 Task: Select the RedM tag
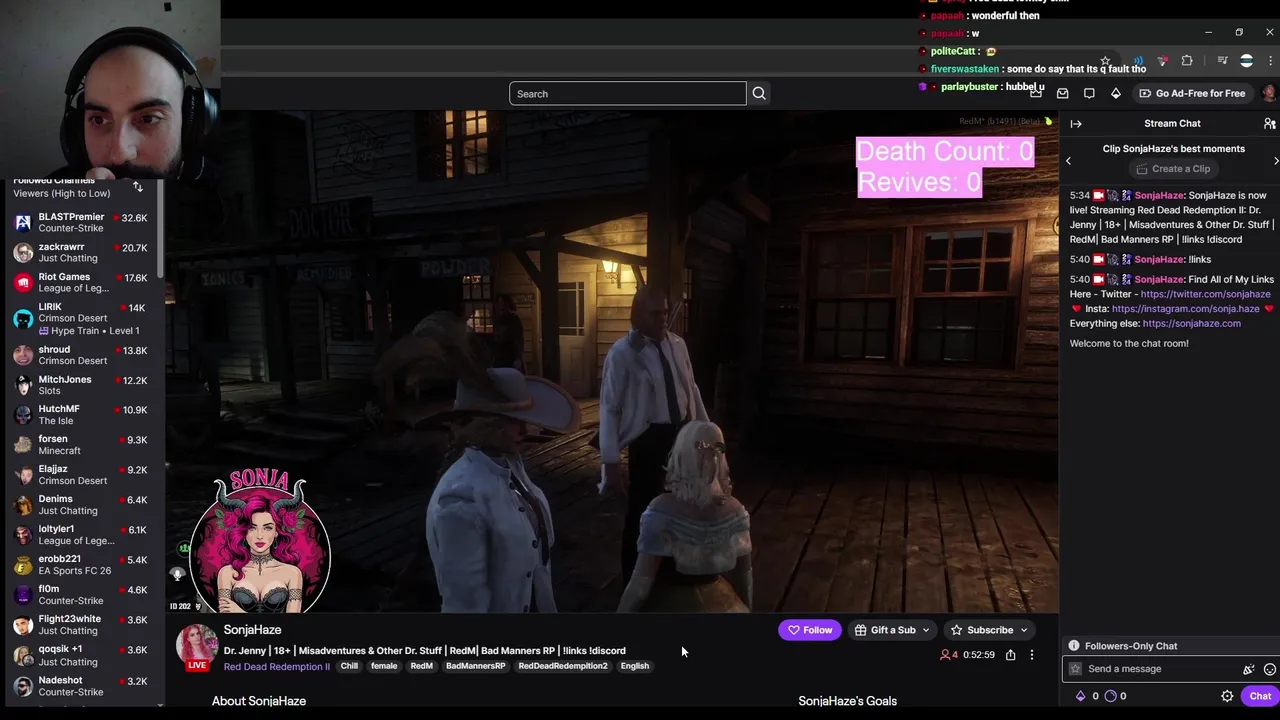422,666
